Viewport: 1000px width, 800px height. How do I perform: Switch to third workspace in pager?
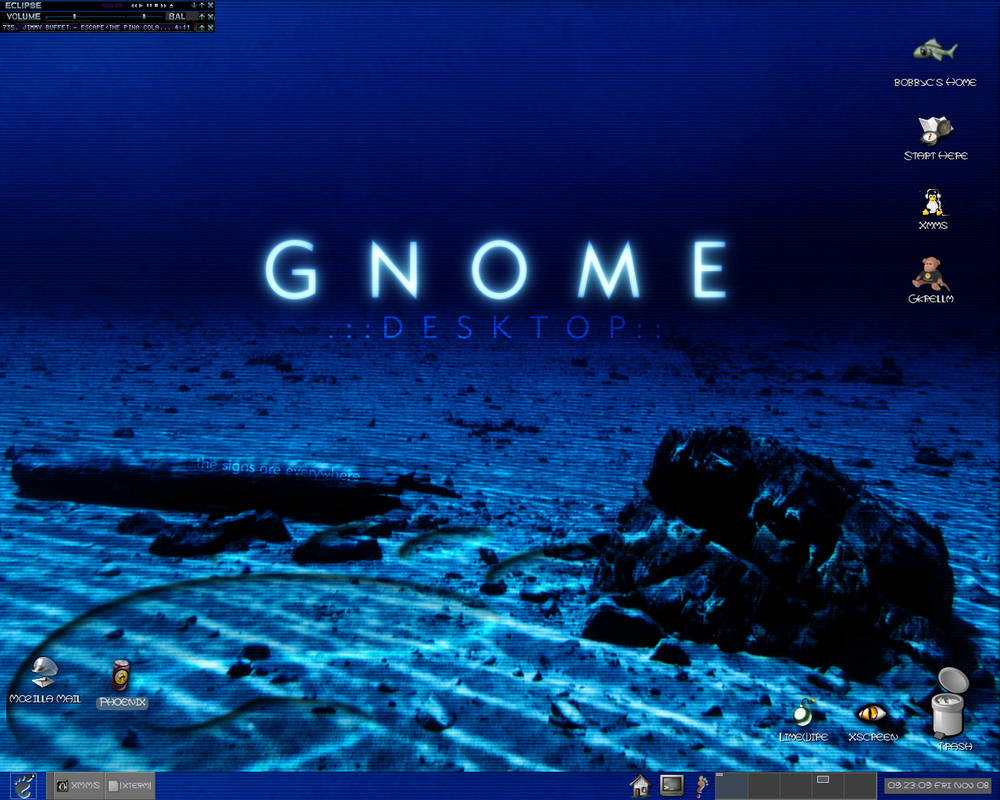(795, 785)
